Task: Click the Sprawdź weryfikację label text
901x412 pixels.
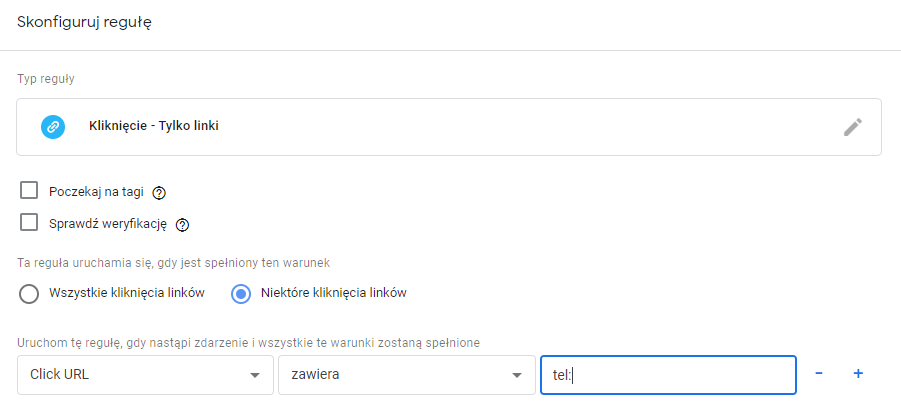Action: coord(108,224)
